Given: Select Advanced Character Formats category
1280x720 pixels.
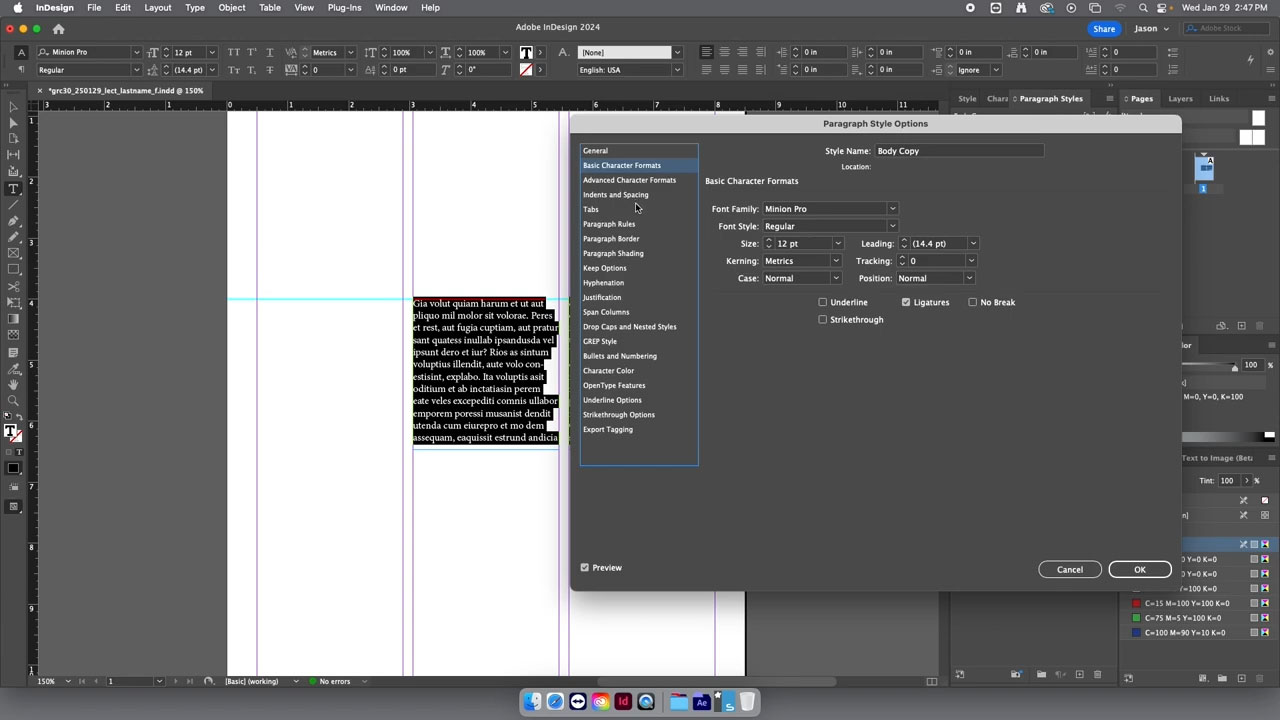Looking at the screenshot, I should (629, 180).
